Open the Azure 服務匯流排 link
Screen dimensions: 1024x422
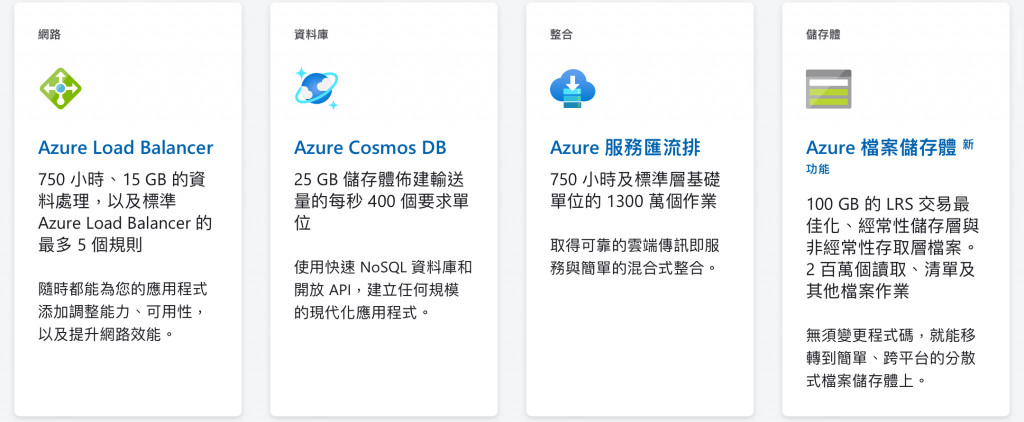coord(625,148)
